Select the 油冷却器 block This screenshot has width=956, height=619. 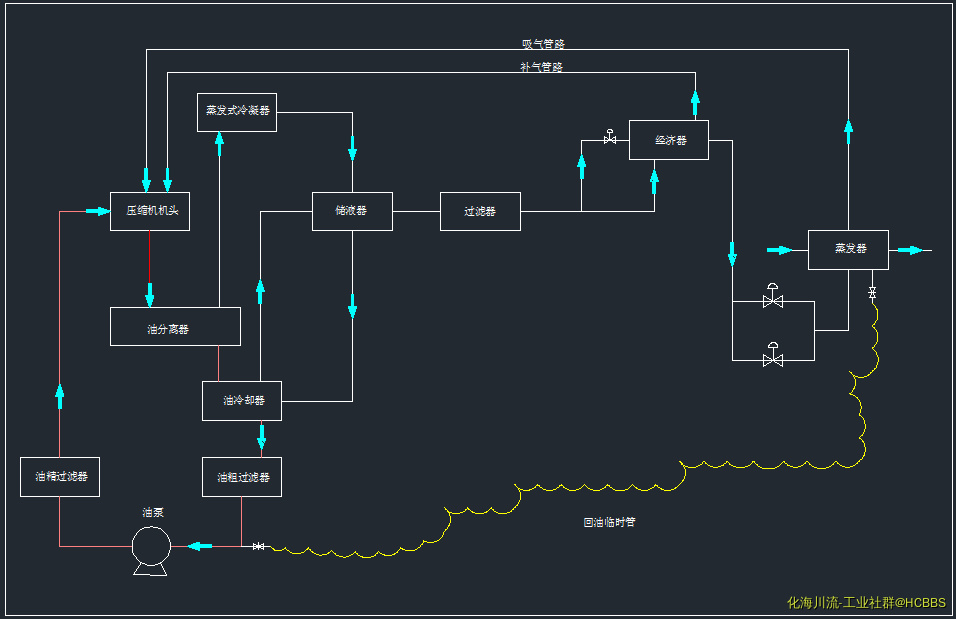(x=241, y=401)
